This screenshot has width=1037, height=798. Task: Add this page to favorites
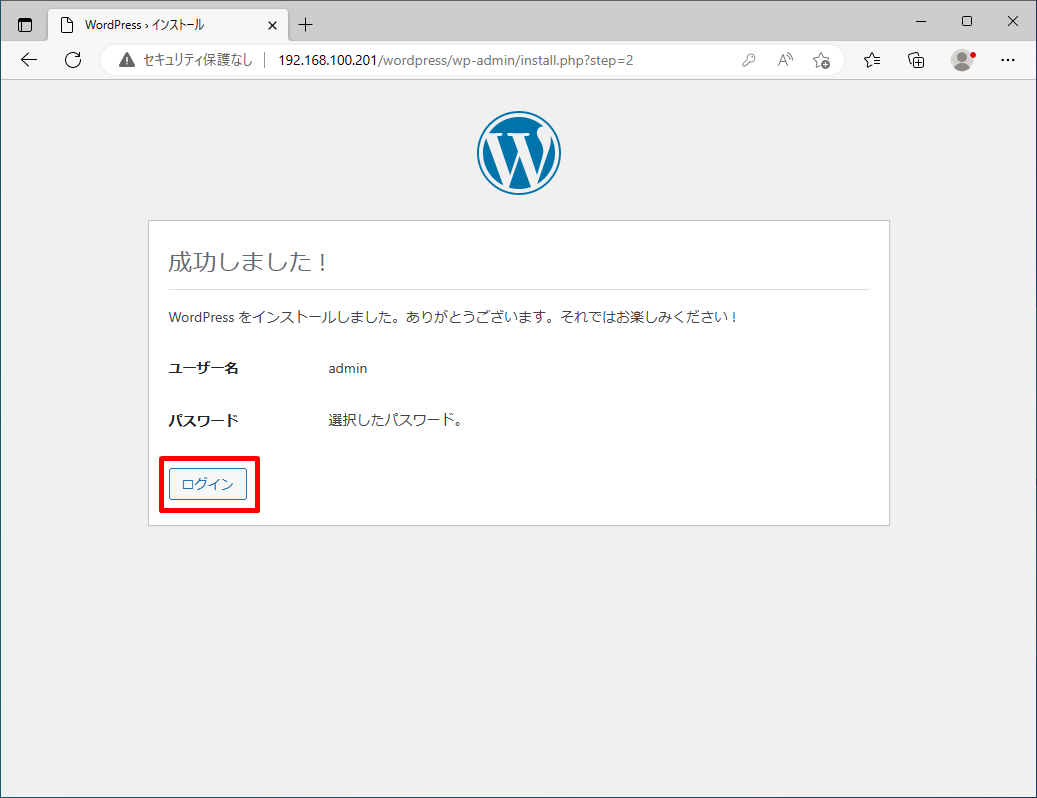coord(821,60)
